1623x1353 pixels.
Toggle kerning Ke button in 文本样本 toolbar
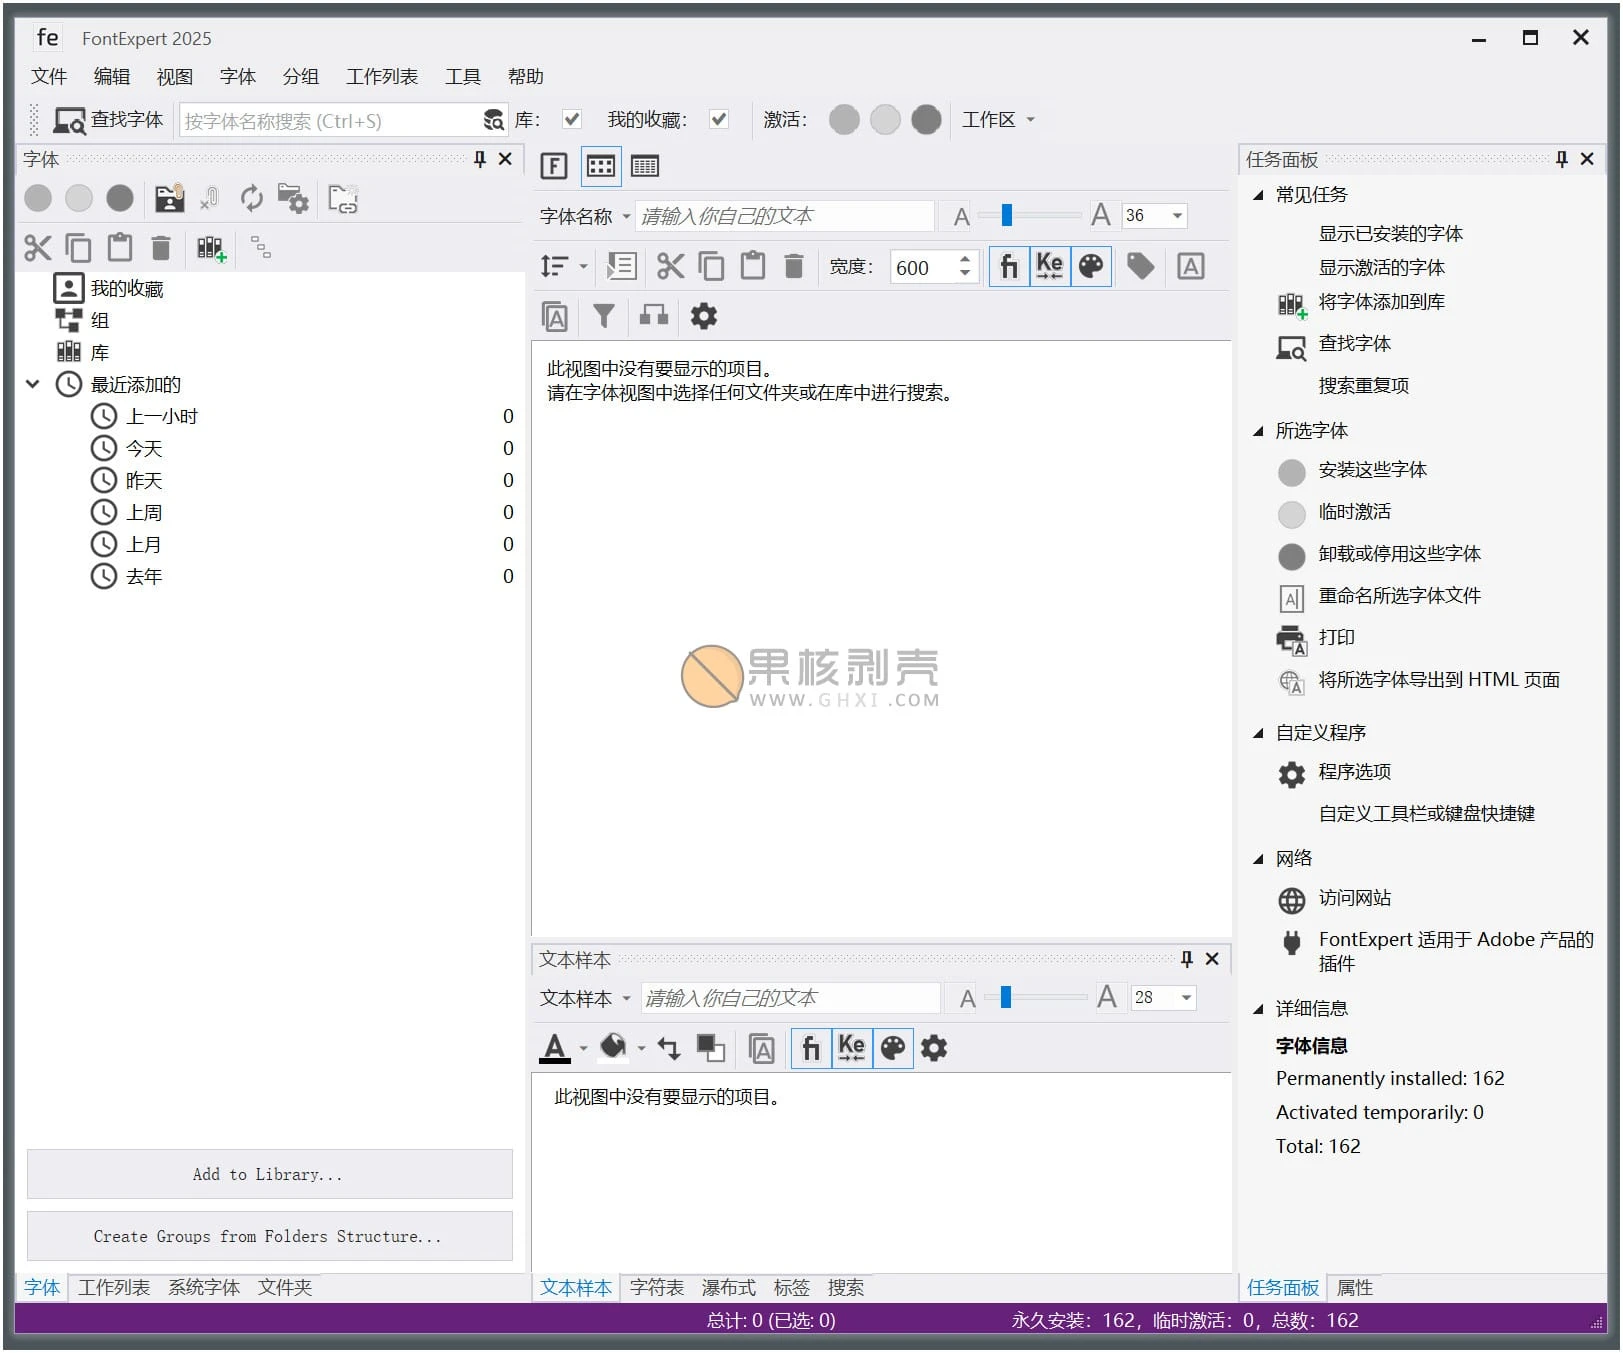click(851, 1048)
